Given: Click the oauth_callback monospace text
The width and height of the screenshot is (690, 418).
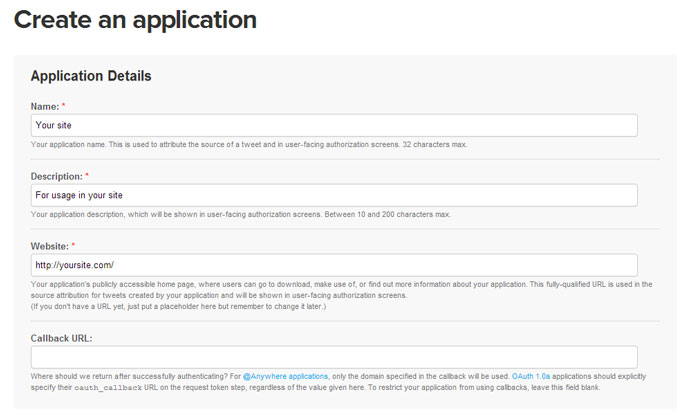Looking at the screenshot, I should click(x=108, y=388).
